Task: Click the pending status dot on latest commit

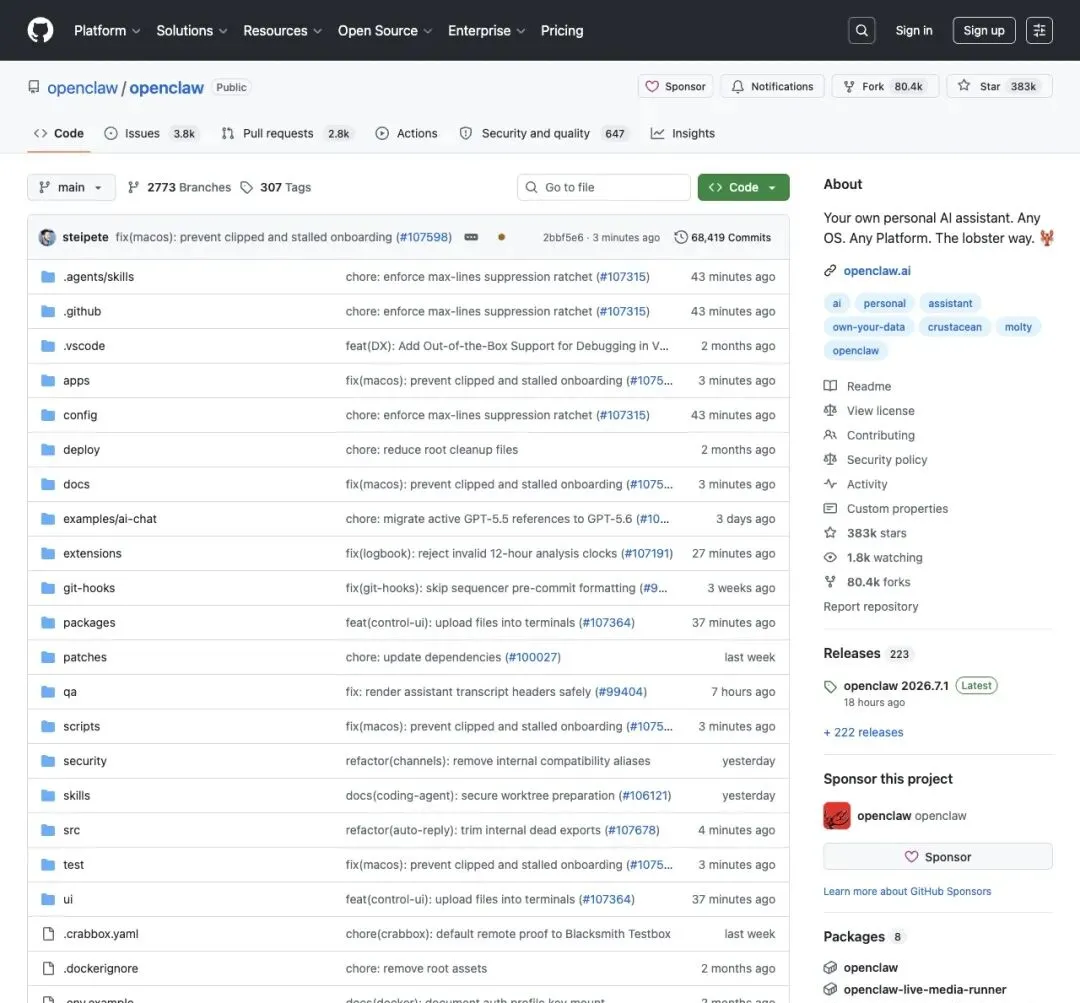Action: (501, 237)
